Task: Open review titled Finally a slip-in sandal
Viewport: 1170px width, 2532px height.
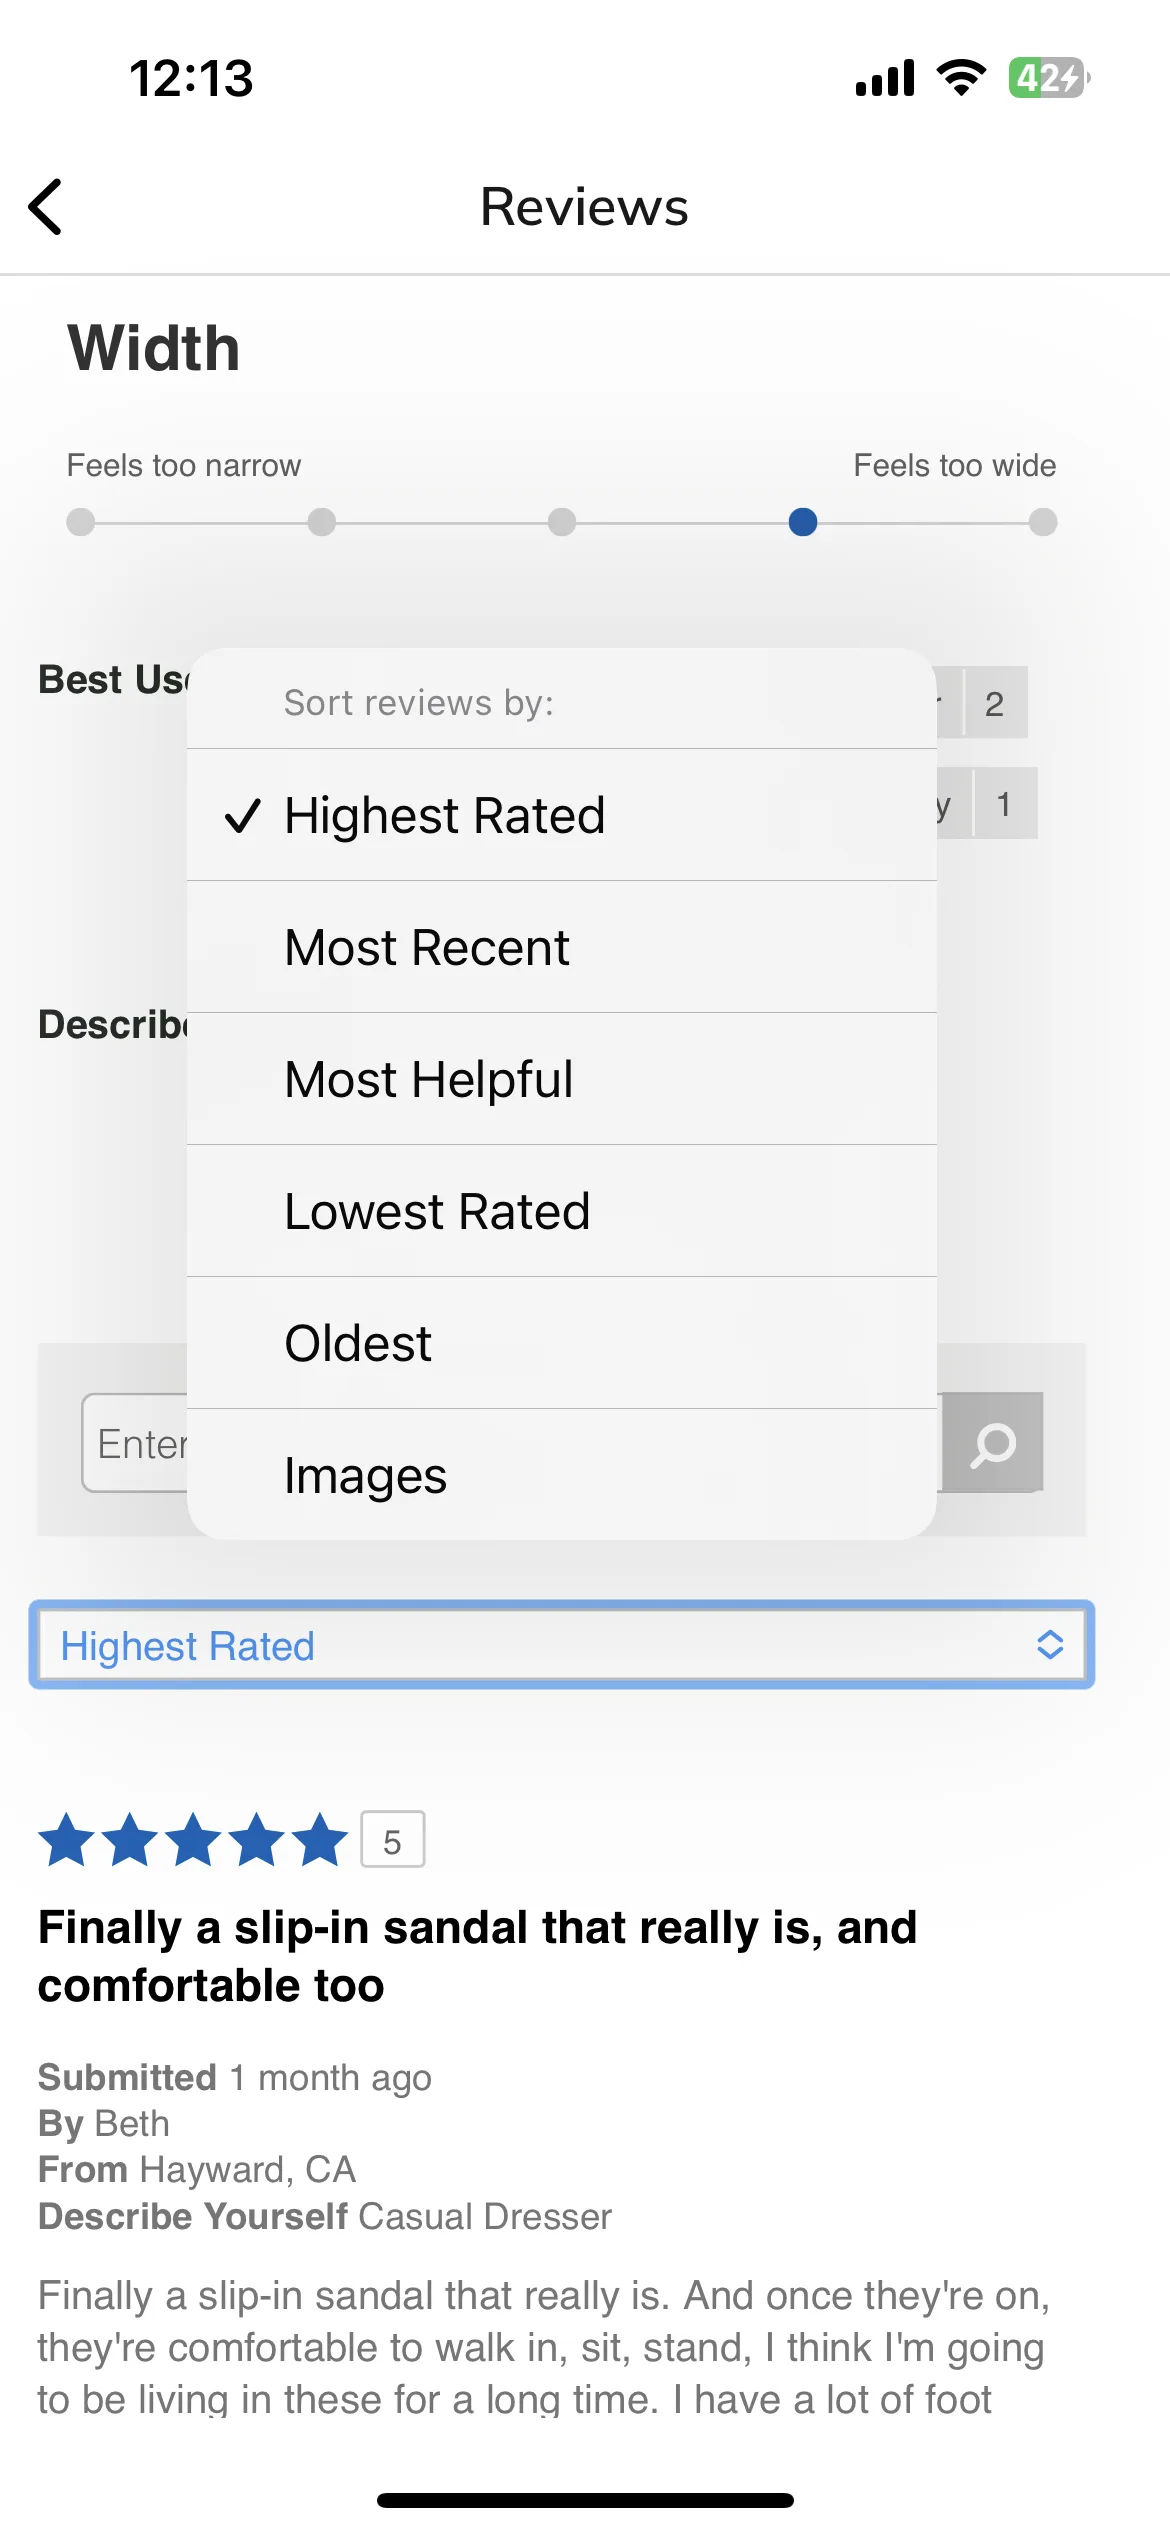Action: click(x=477, y=1956)
